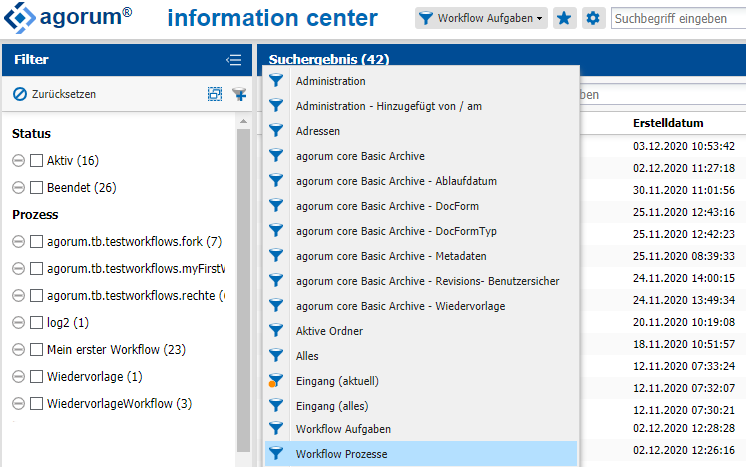Click minus circle next to WiedervorlageWorkflow (3)
The width and height of the screenshot is (746, 467).
(19, 404)
